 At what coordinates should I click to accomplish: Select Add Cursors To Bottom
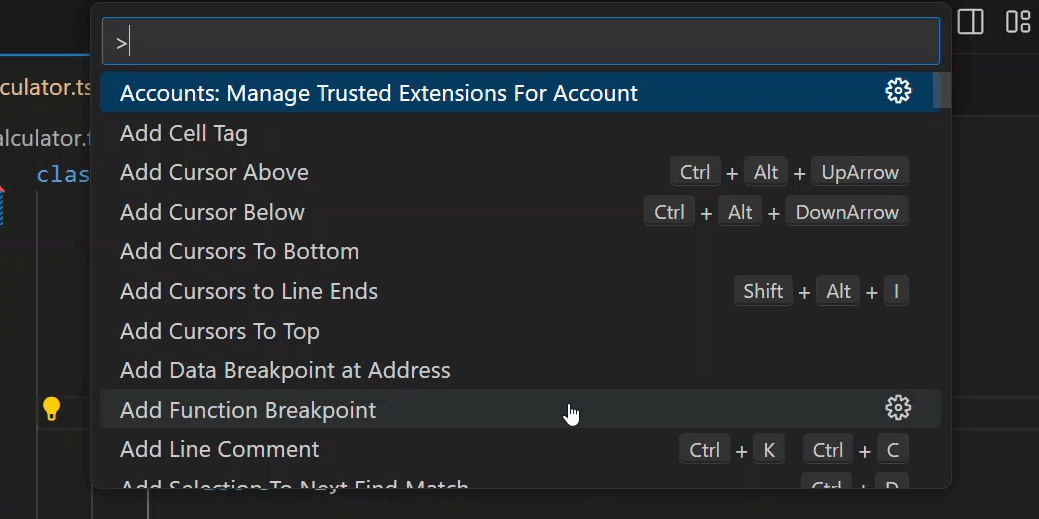pyautogui.click(x=239, y=251)
